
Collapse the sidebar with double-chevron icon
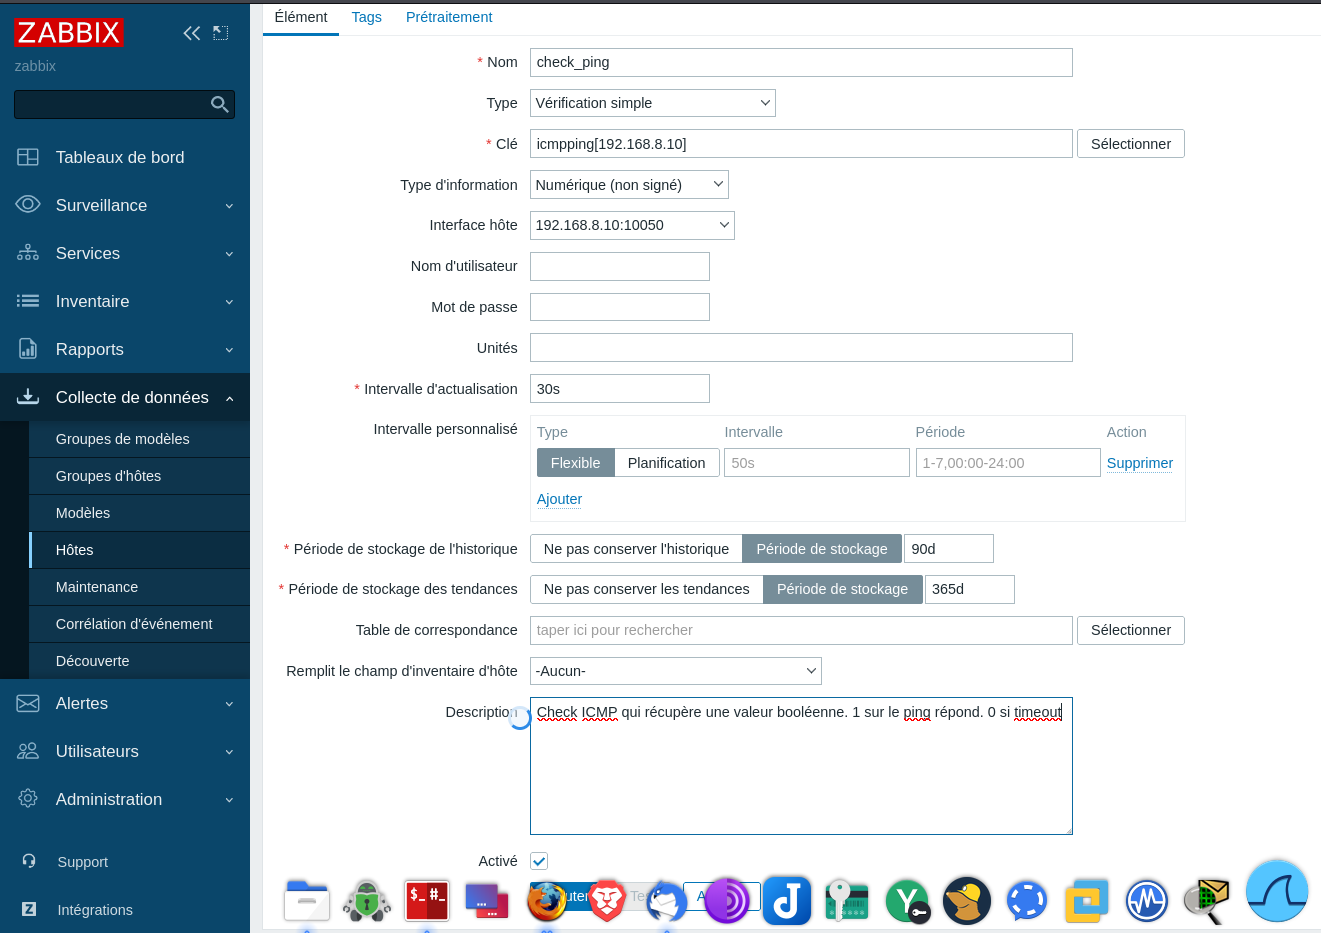[191, 33]
